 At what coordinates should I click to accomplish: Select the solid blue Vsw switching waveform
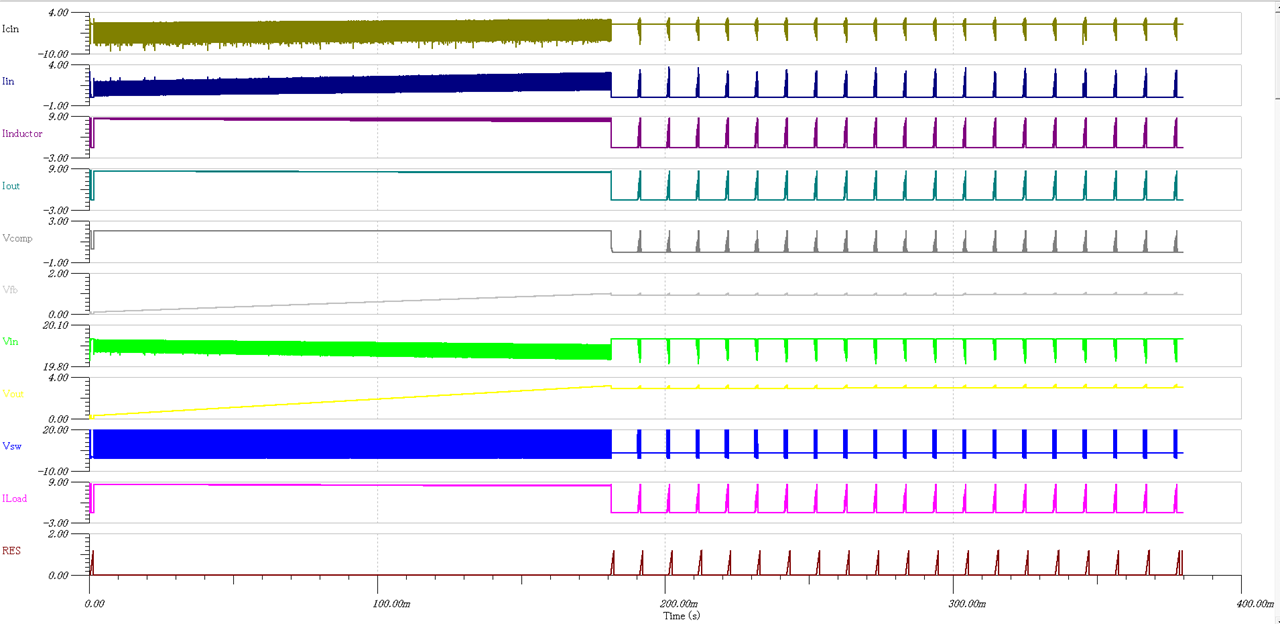click(350, 444)
